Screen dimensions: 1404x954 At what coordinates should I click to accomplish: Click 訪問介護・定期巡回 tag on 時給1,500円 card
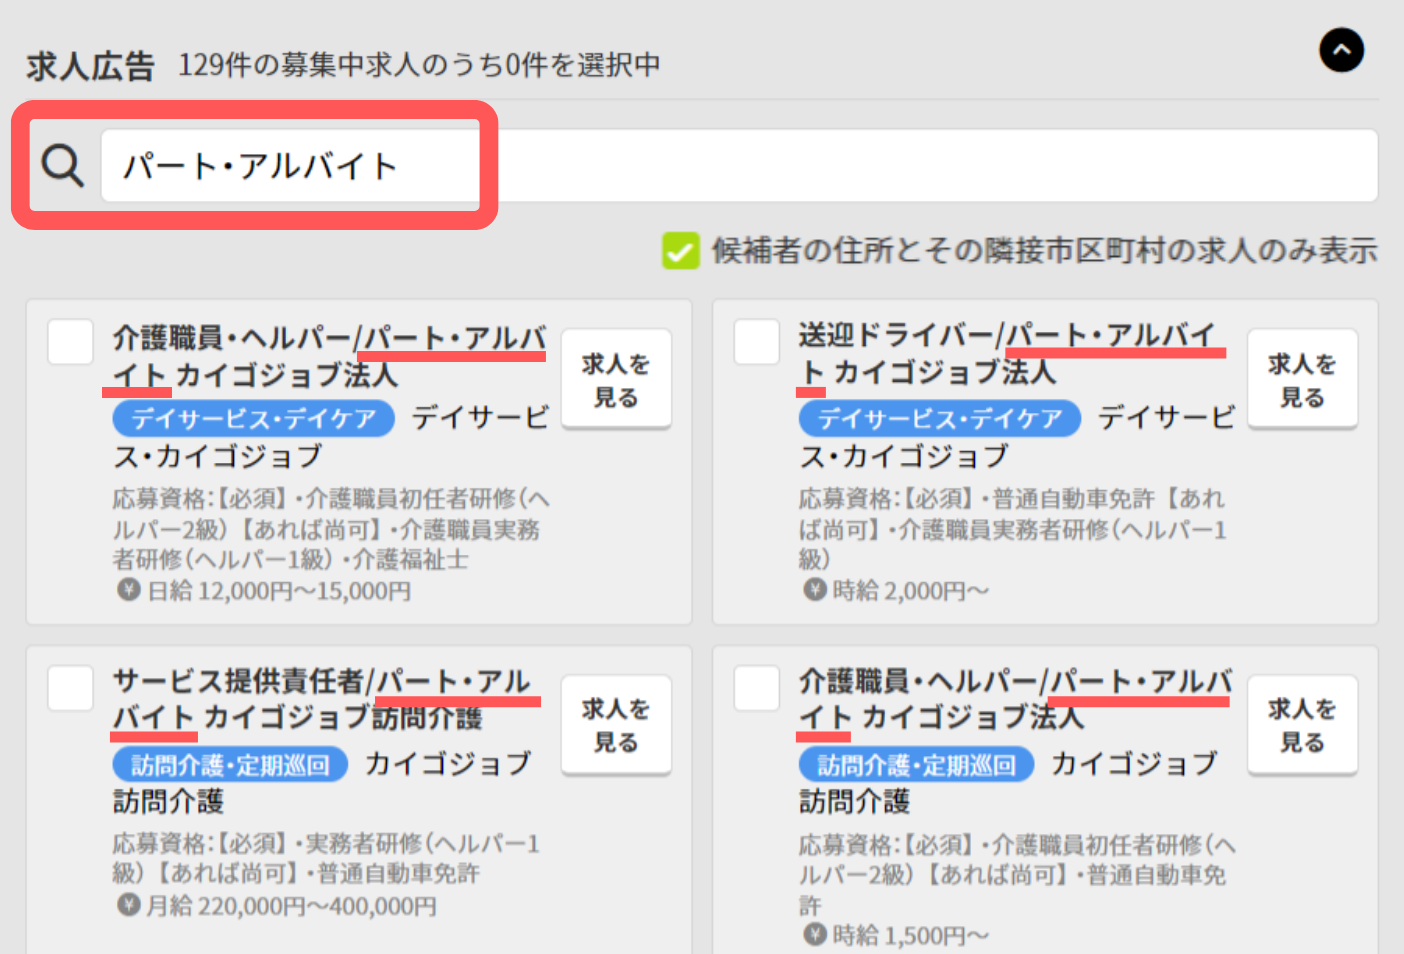(916, 765)
